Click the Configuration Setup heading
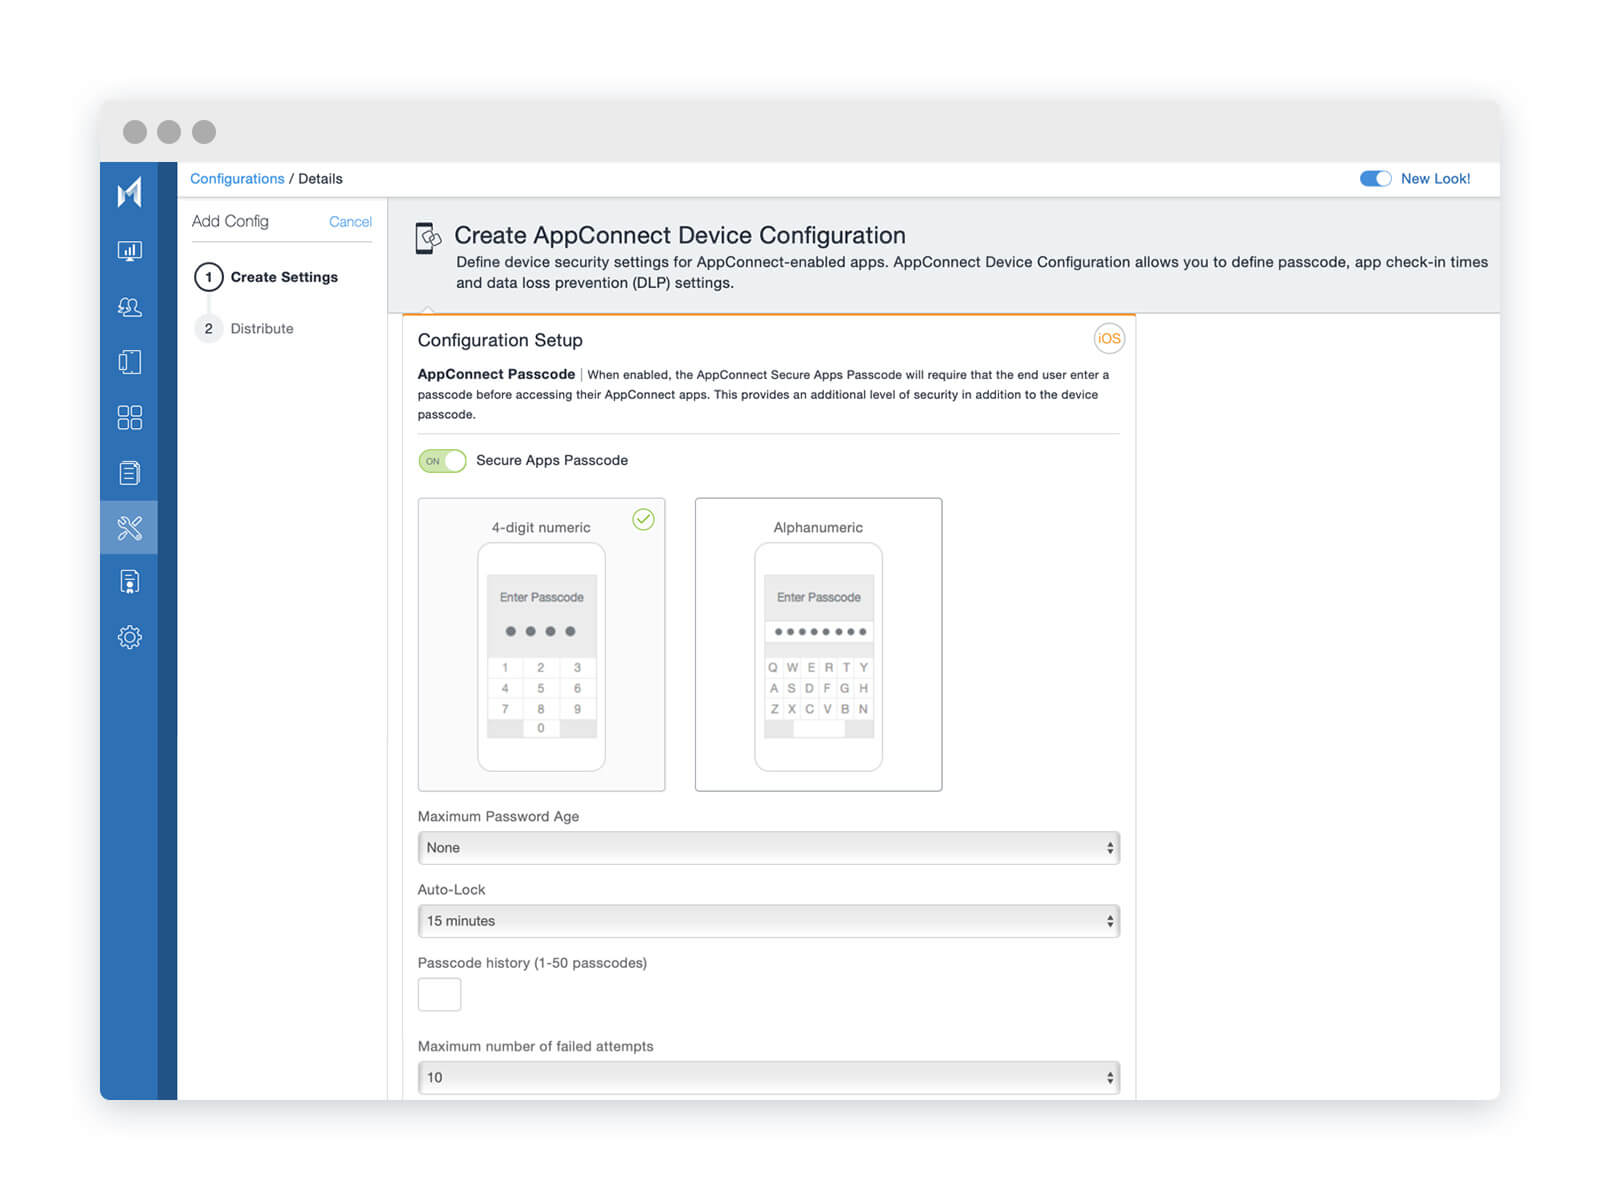Image resolution: width=1600 pixels, height=1200 pixels. click(x=500, y=340)
